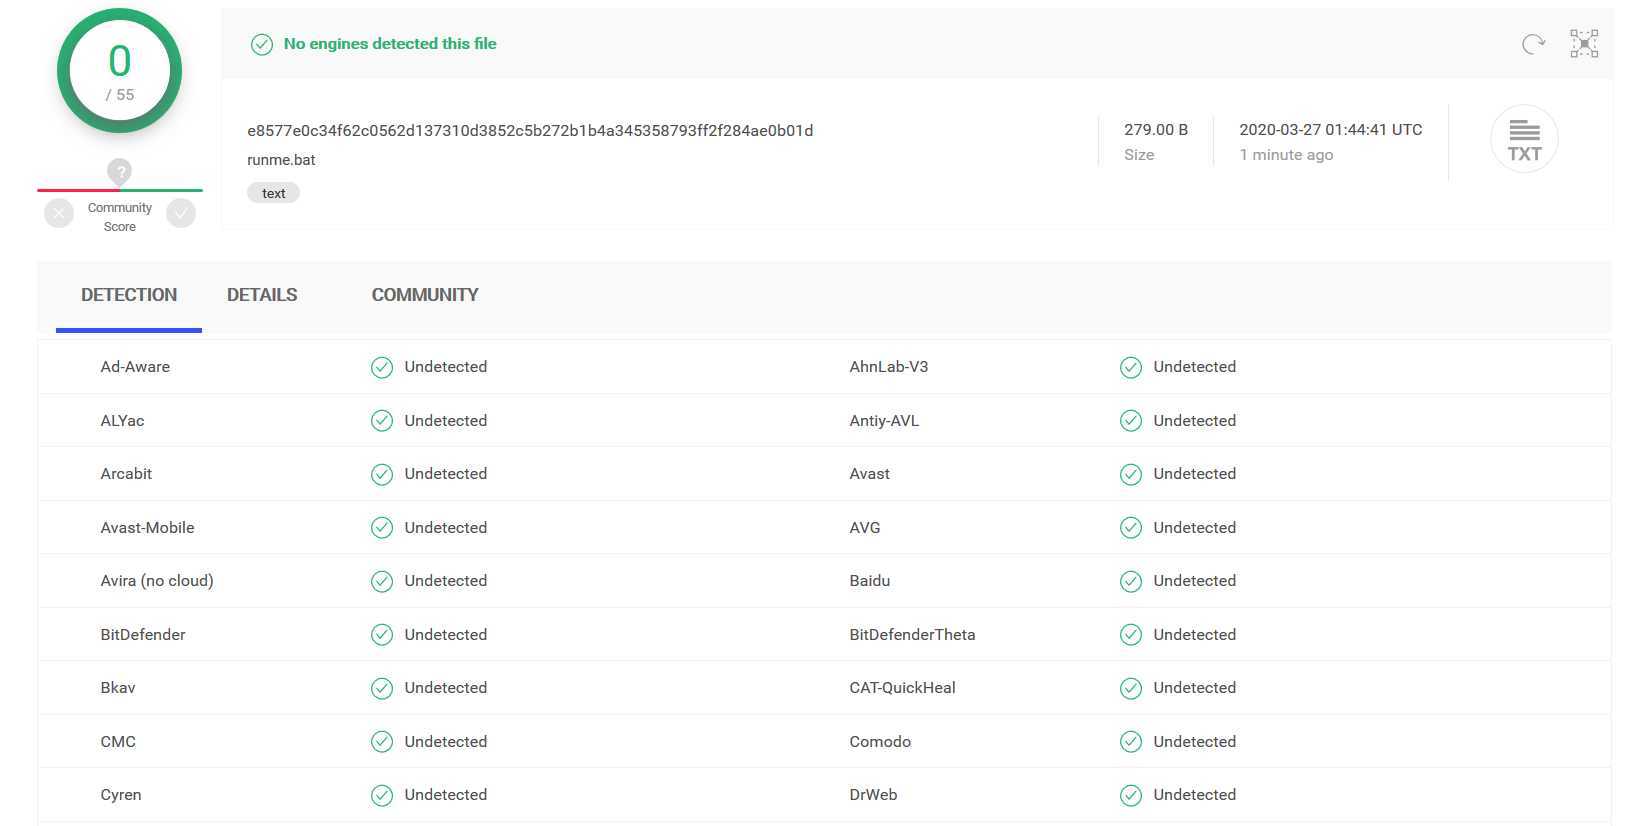Viewport: 1630px width, 826px height.
Task: Open the similar files graph icon
Action: 1584,44
